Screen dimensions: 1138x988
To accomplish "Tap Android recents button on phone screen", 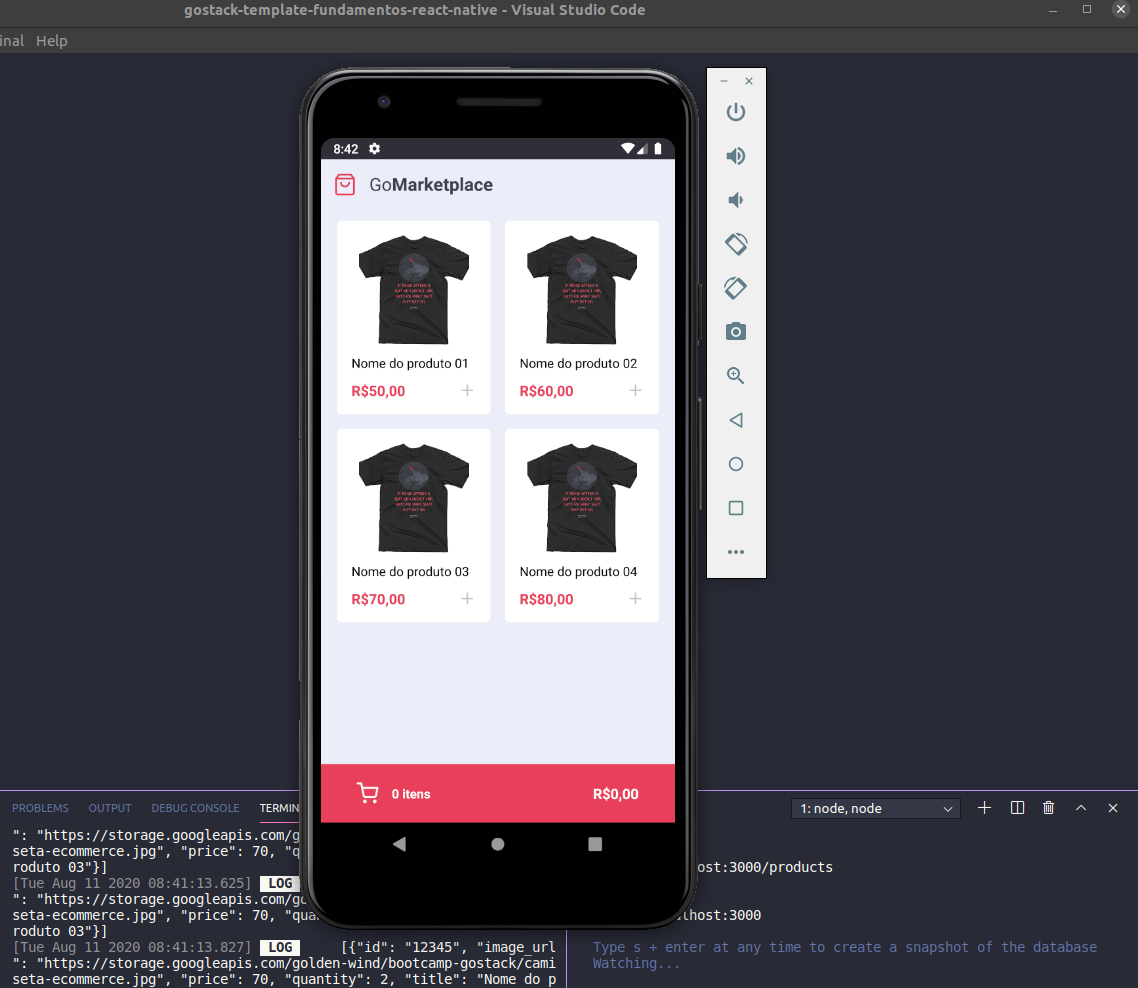I will point(595,844).
